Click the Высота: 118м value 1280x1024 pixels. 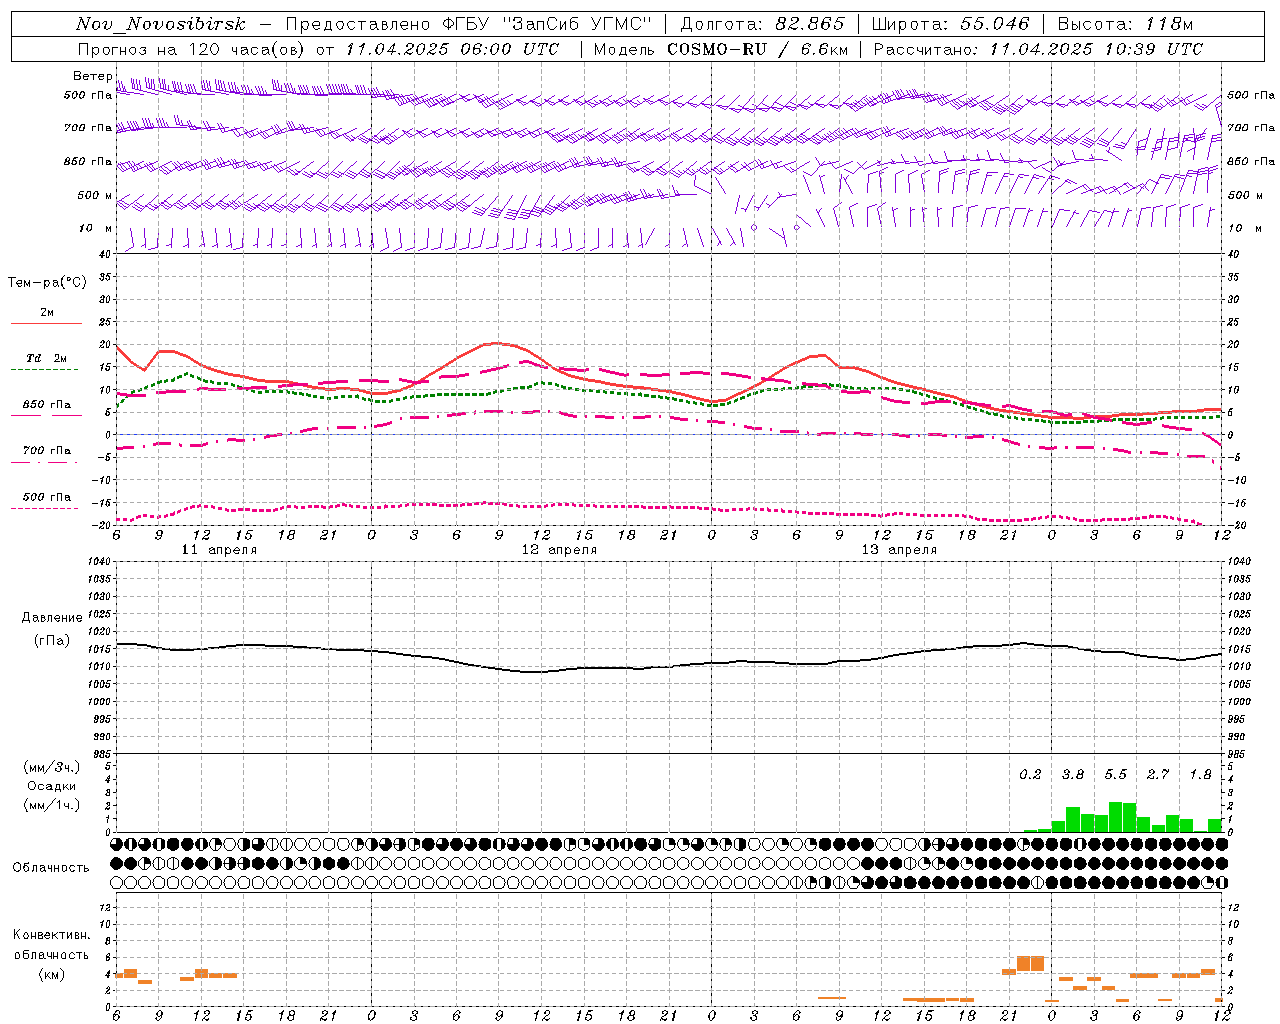tap(1126, 24)
